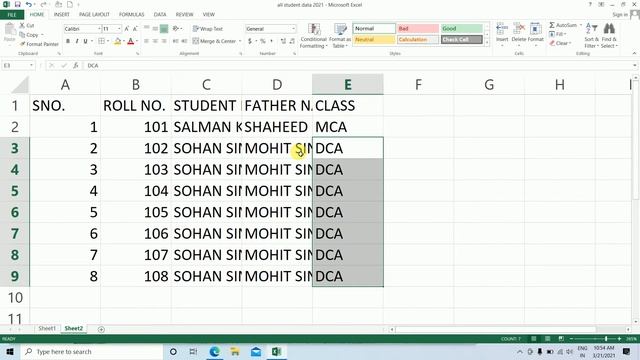This screenshot has height=360, width=640.
Task: Switch to the REVIEW tab
Action: click(184, 15)
